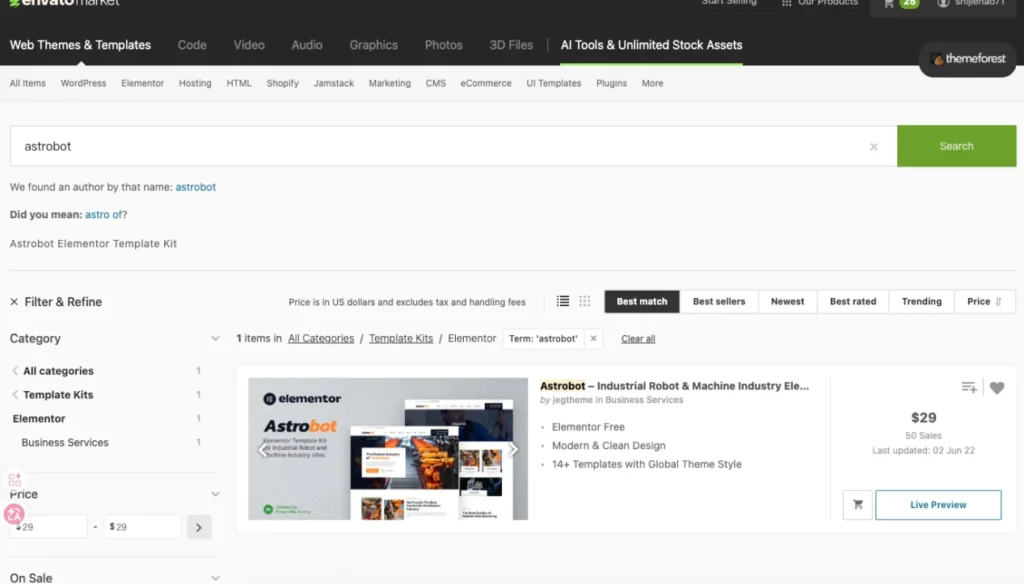Click the Envato Market logo

pyautogui.click(x=64, y=3)
